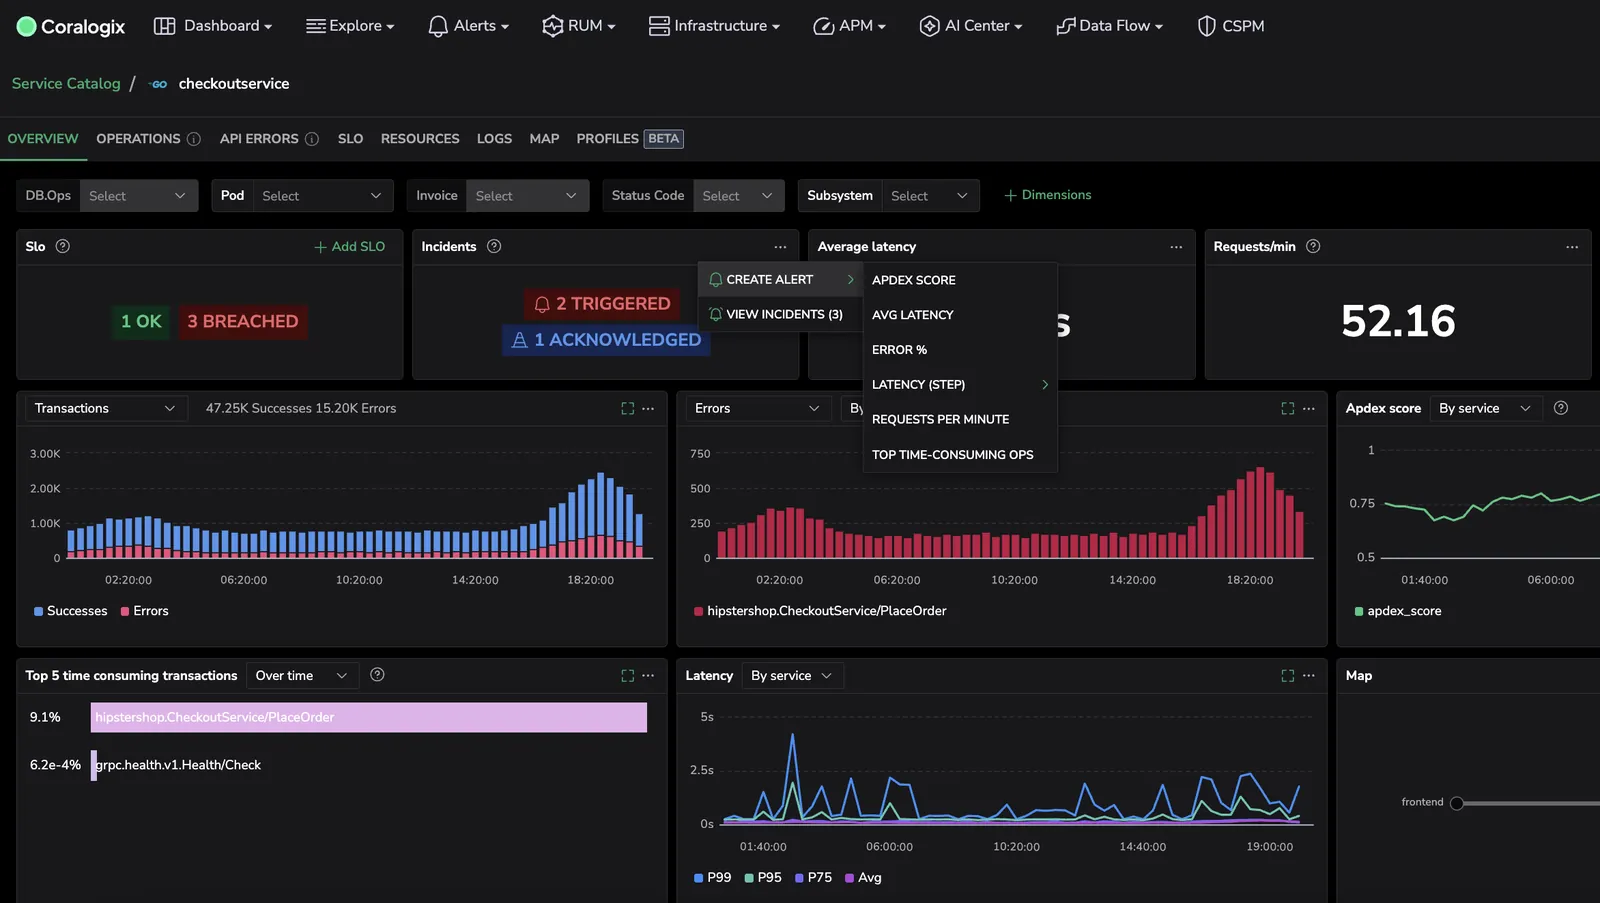Expand the Status Code Select dropdown

pos(738,196)
